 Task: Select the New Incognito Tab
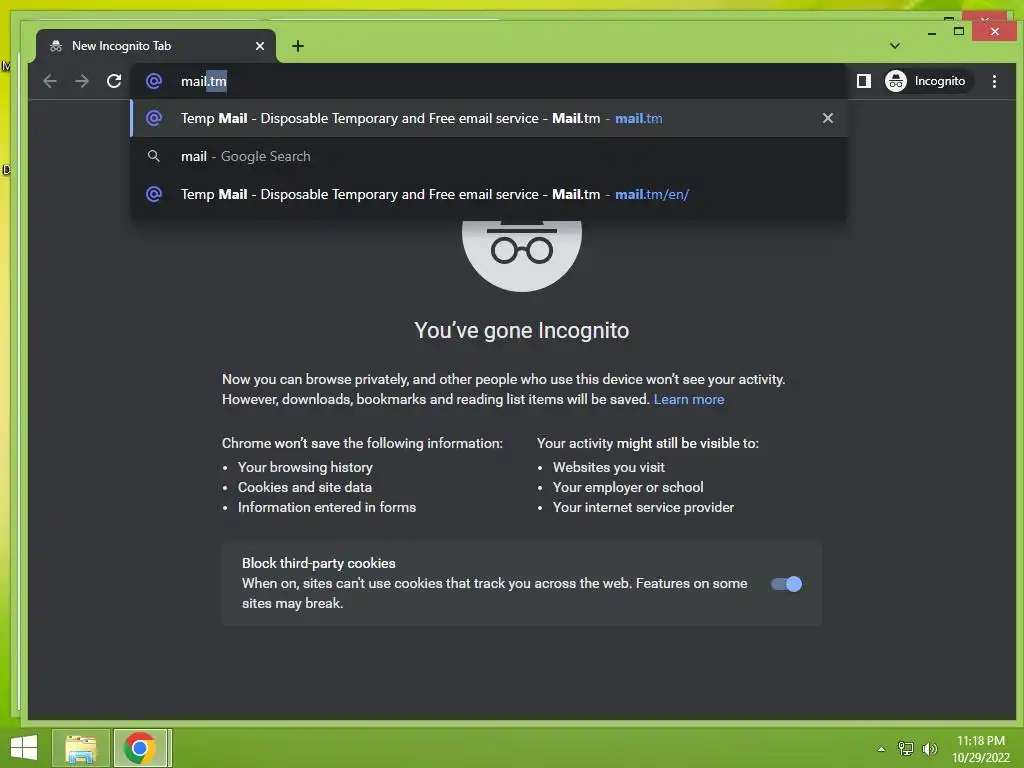point(155,46)
